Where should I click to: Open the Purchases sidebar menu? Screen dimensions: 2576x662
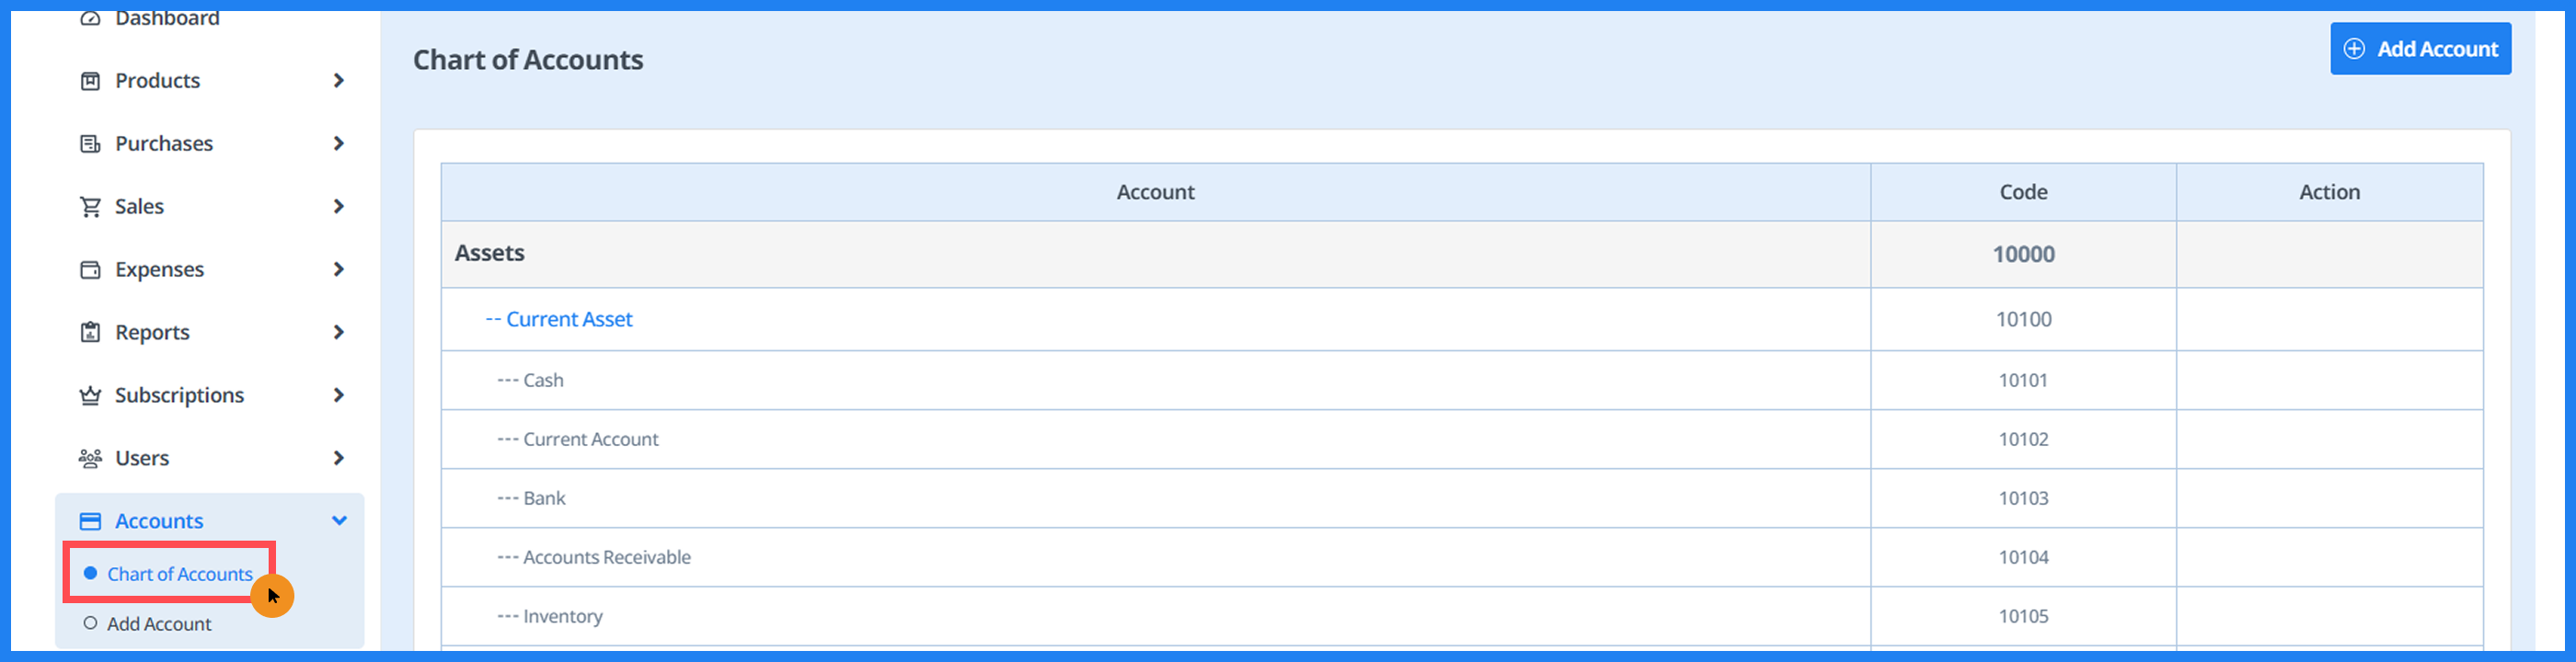pyautogui.click(x=210, y=144)
